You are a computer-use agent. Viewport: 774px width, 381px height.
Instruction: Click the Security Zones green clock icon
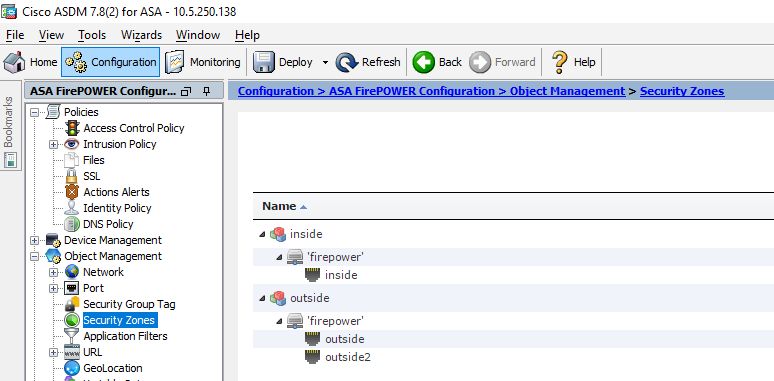(x=72, y=320)
